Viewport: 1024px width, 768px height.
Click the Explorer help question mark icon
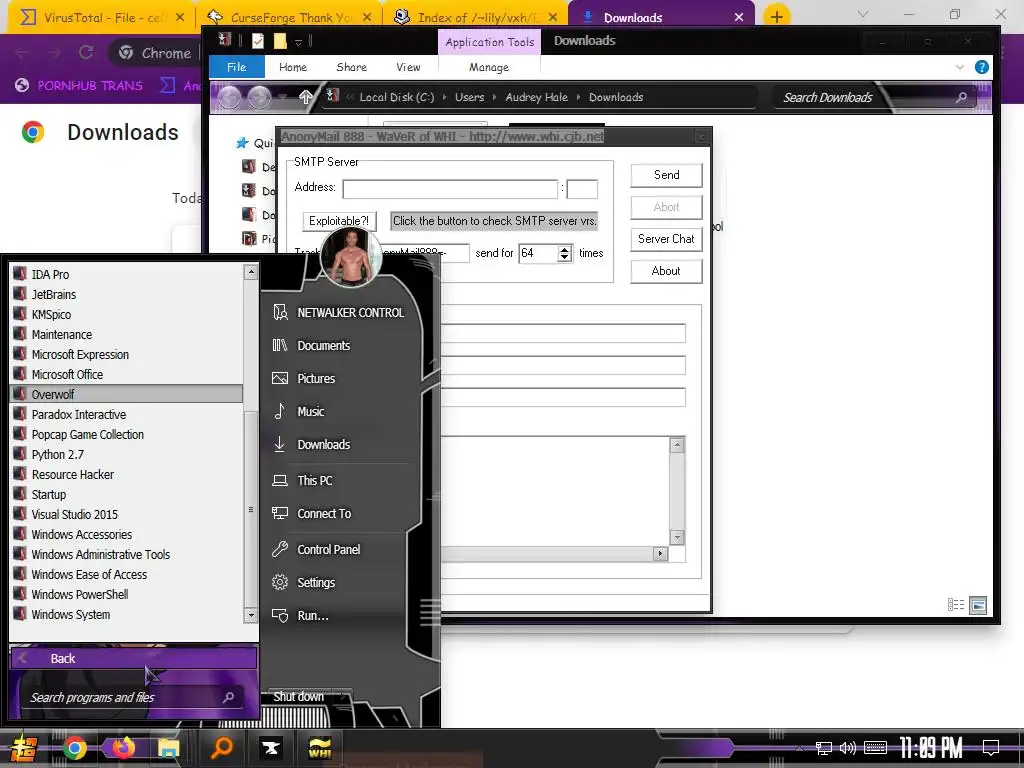coord(981,67)
